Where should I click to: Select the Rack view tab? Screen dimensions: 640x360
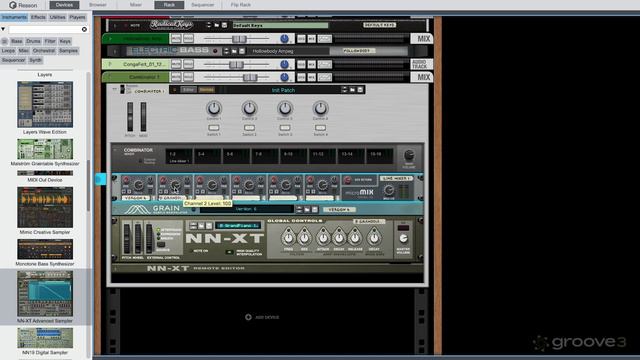click(x=169, y=5)
